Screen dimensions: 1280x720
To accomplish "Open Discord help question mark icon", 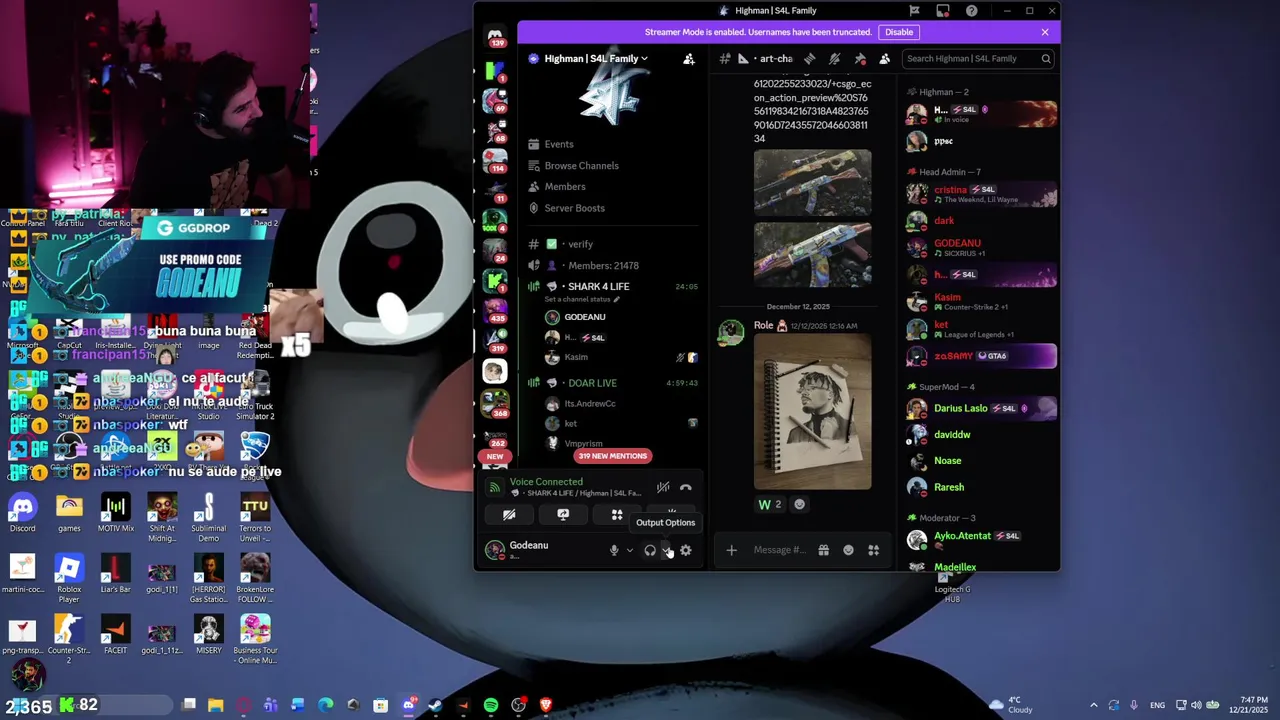I will coord(972,11).
